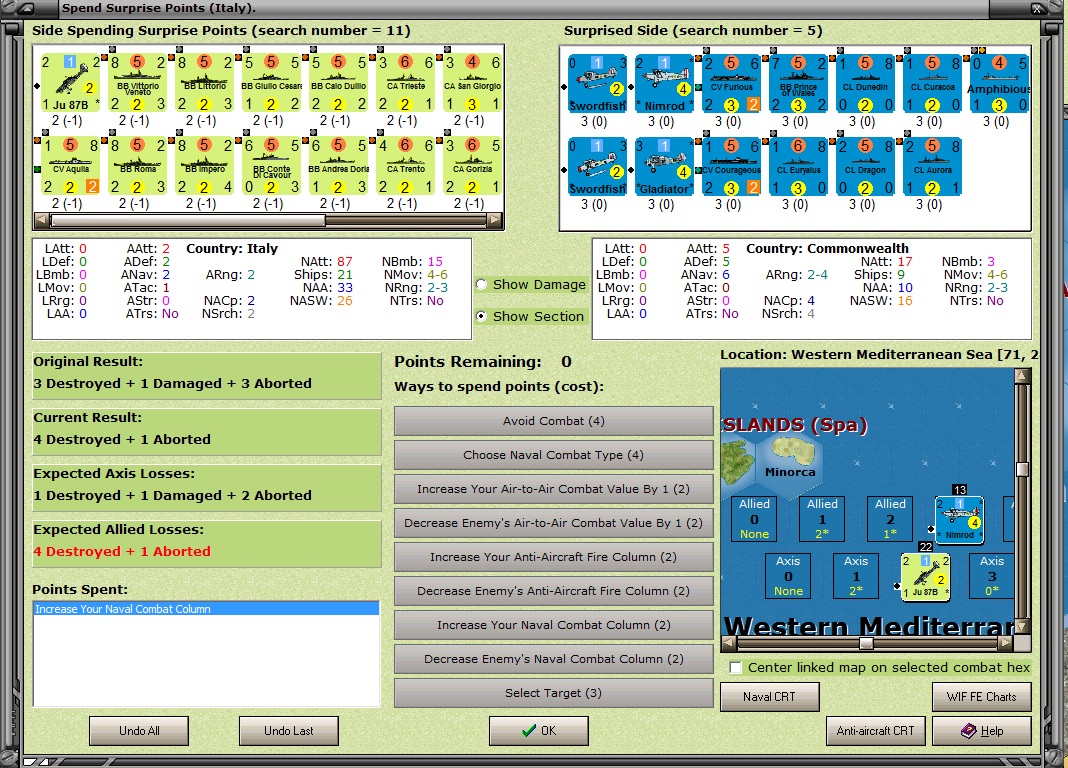Select the Show Damage radio button
The width and height of the screenshot is (1068, 768).
[482, 285]
